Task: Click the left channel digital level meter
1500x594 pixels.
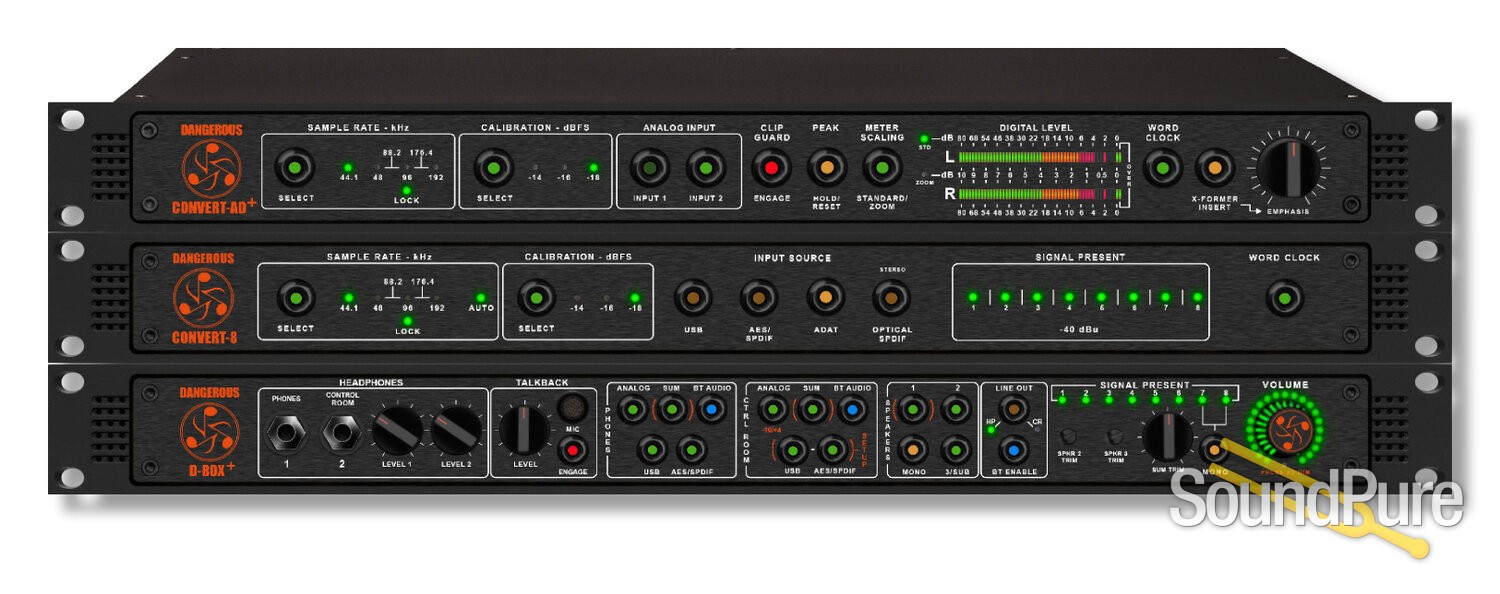Action: (1038, 157)
